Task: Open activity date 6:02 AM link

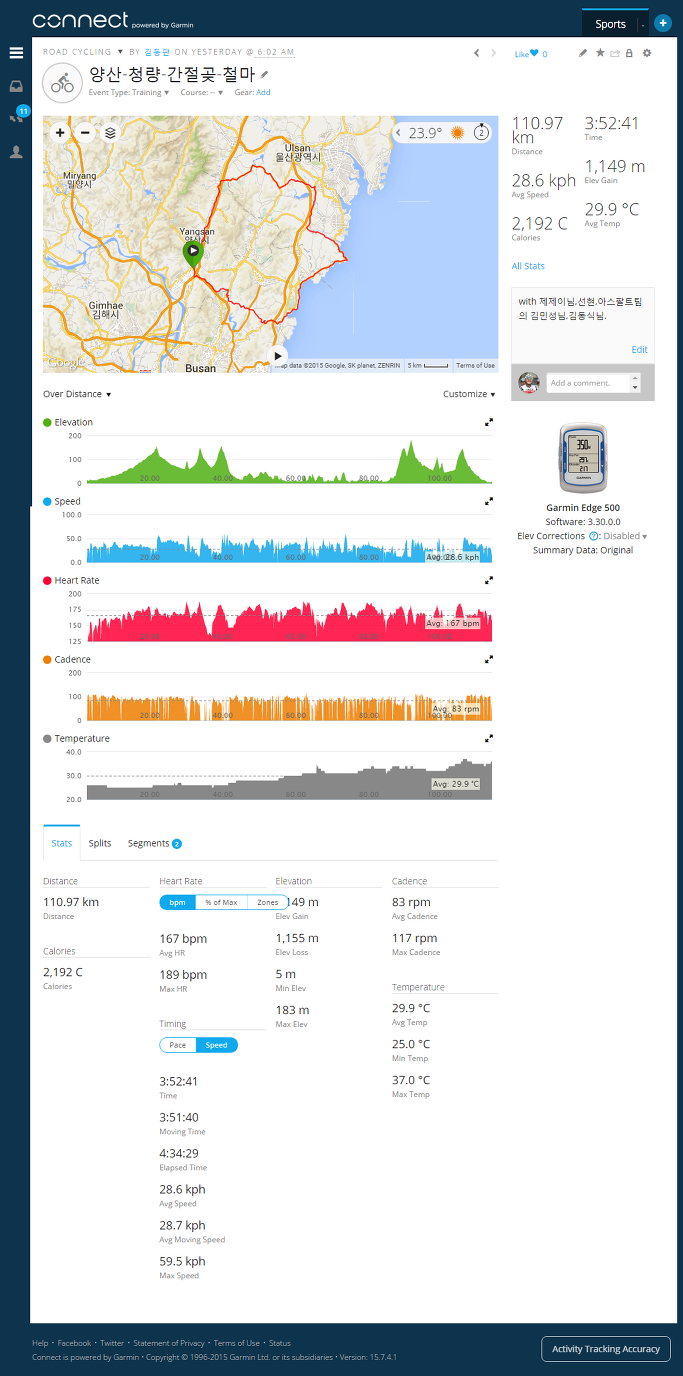Action: click(x=275, y=51)
